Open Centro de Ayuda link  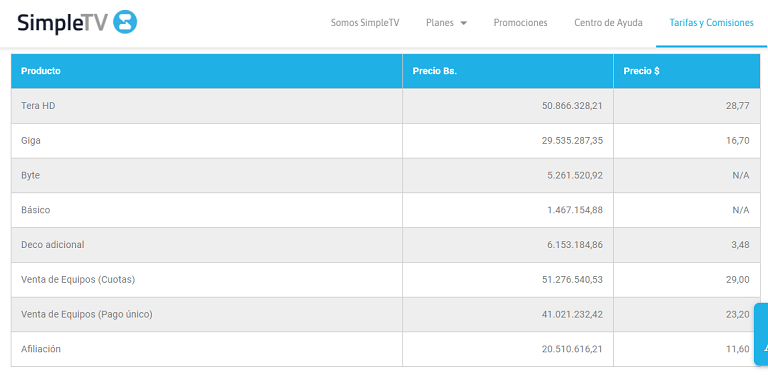[x=608, y=23]
